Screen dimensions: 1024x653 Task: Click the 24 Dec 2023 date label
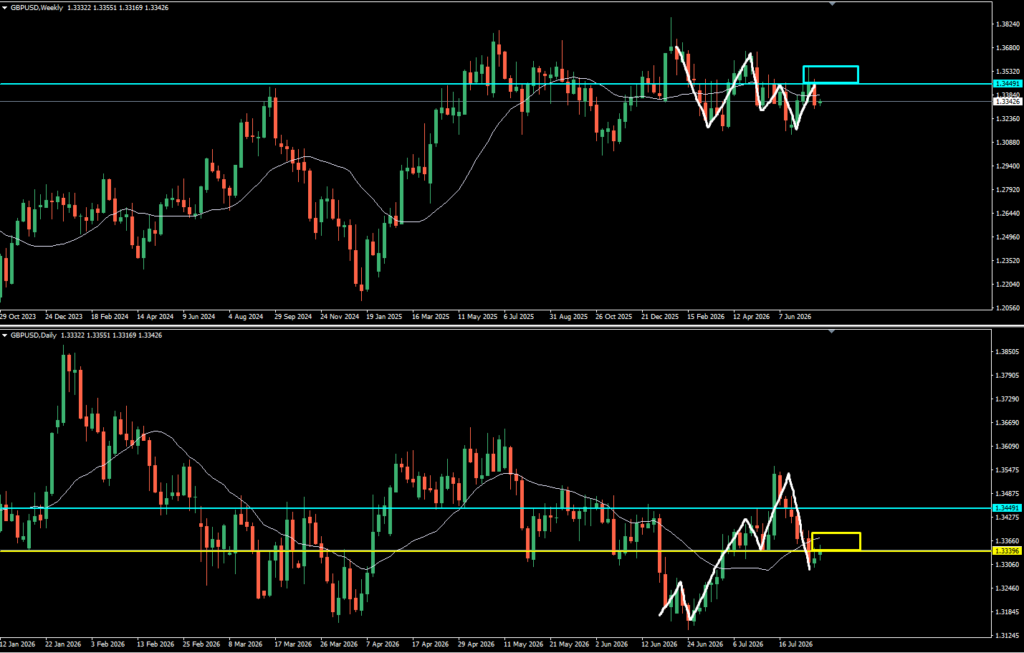[x=64, y=317]
